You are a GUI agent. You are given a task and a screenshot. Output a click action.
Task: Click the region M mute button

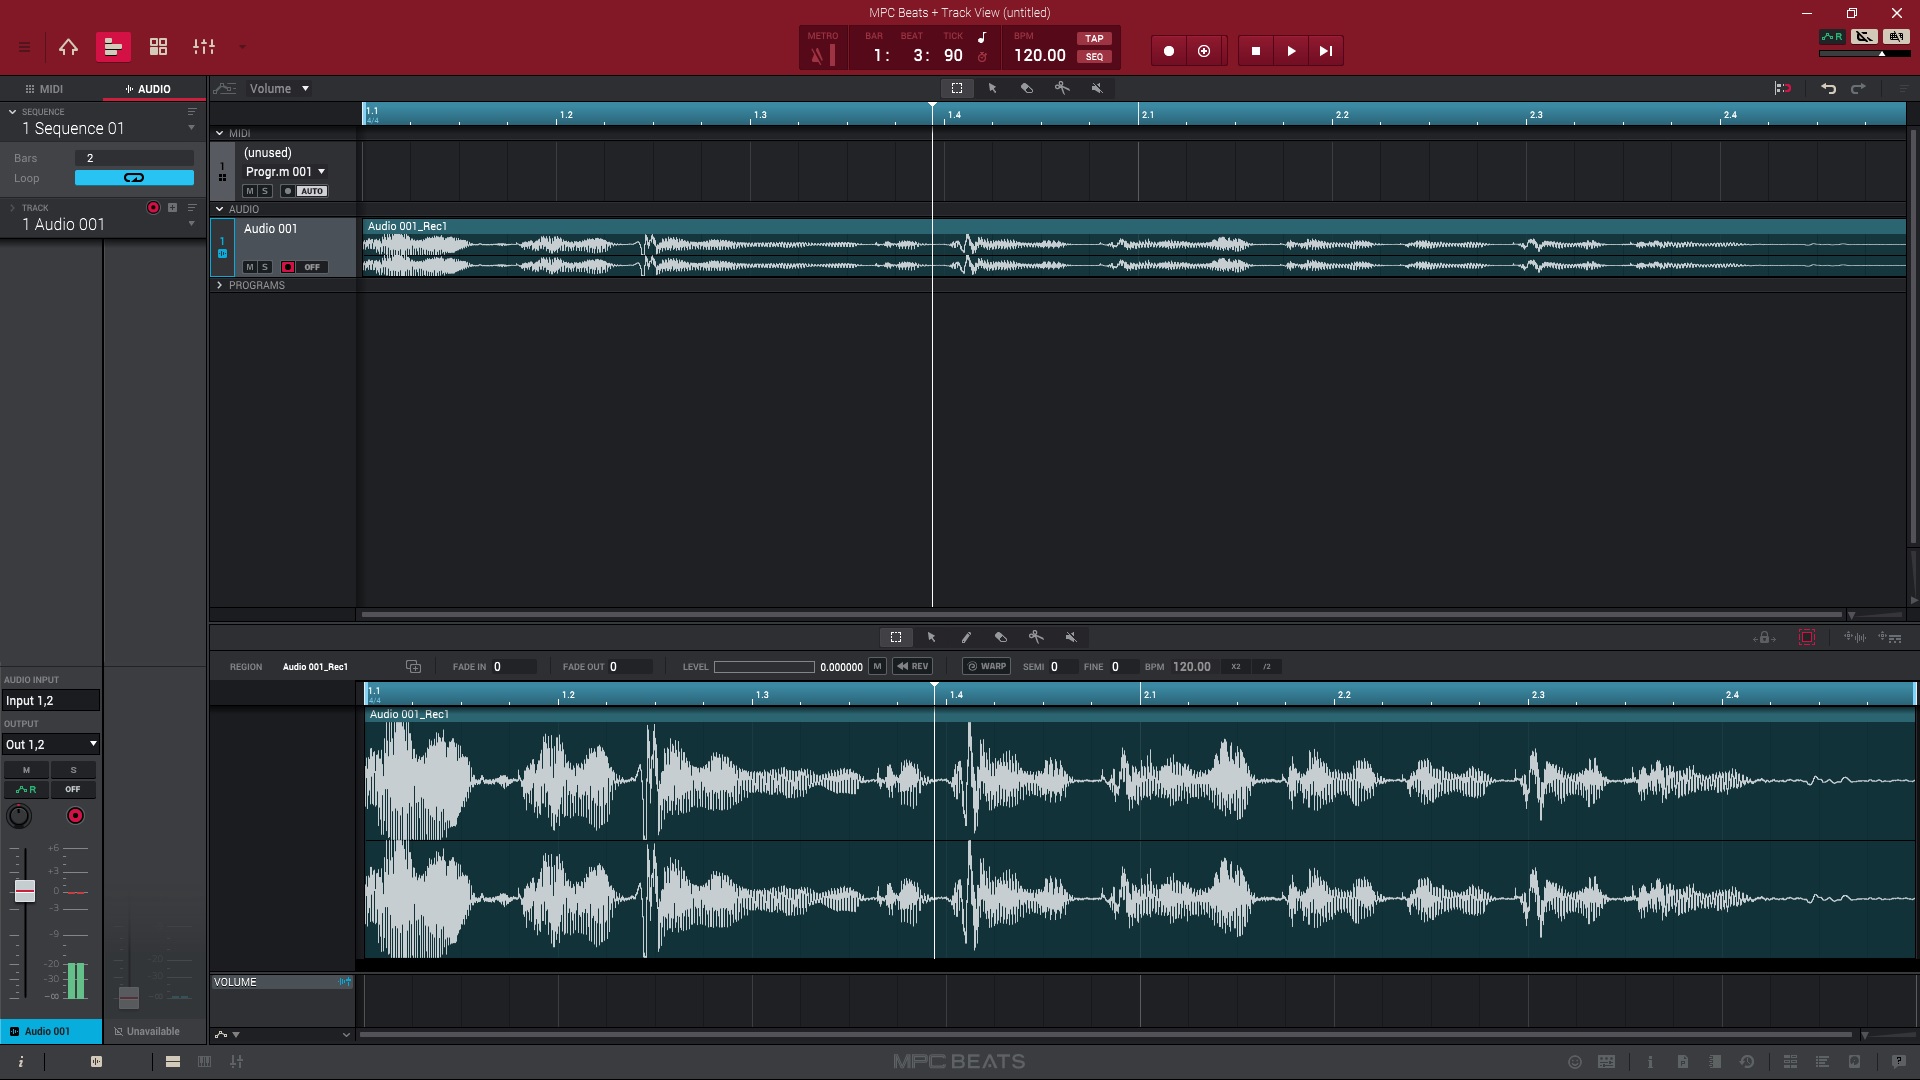(x=877, y=667)
